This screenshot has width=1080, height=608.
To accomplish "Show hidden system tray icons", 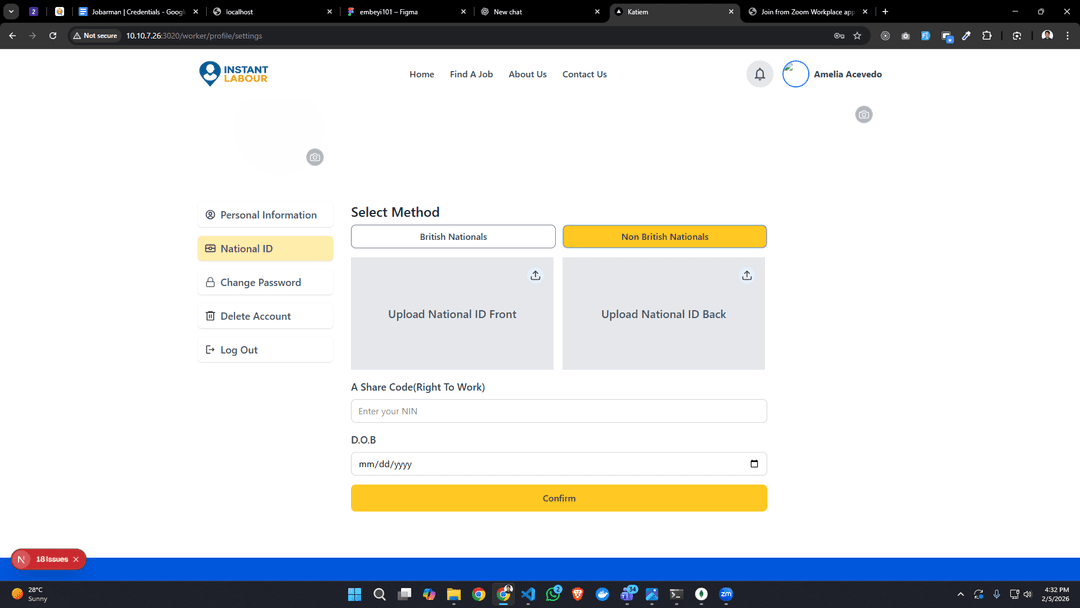I will pos(960,594).
